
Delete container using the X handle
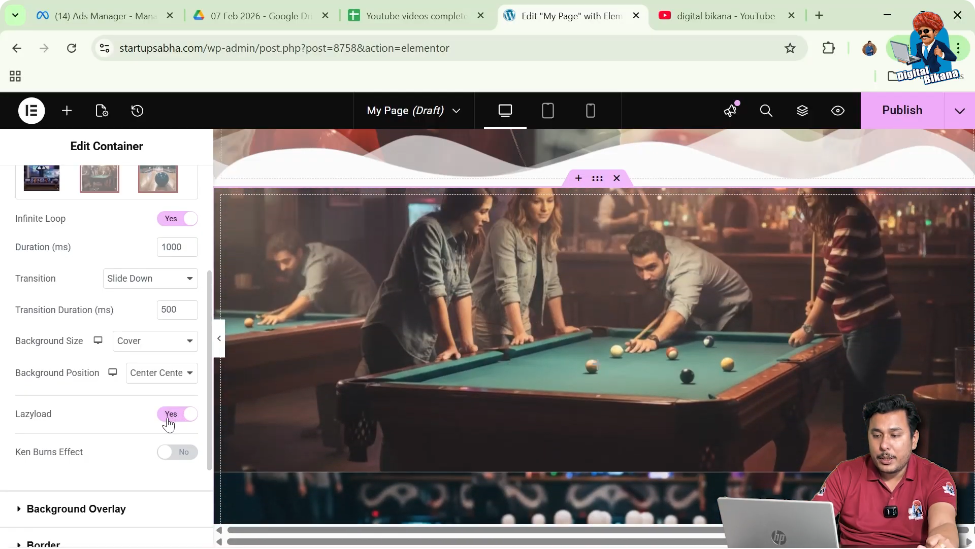(x=616, y=178)
